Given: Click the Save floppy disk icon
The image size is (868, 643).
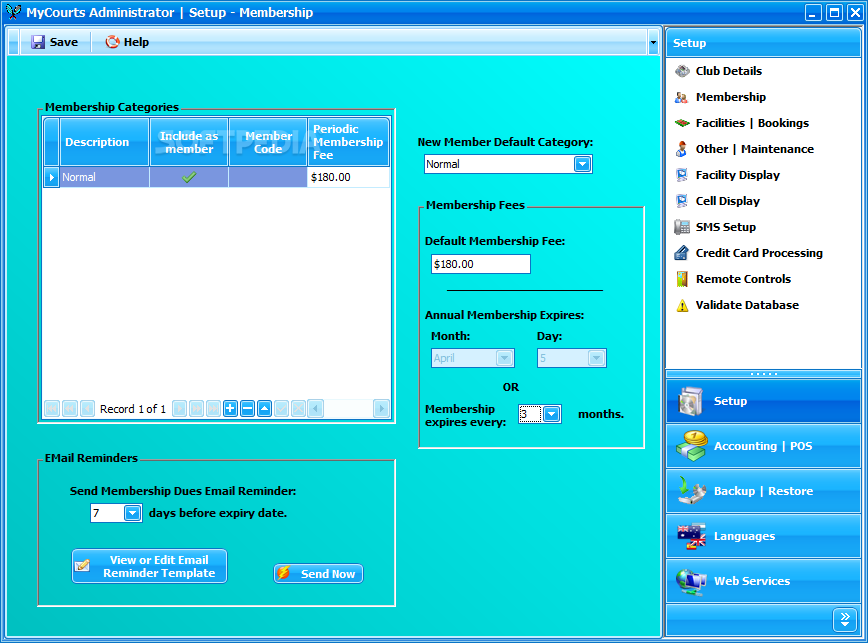Looking at the screenshot, I should (x=38, y=42).
